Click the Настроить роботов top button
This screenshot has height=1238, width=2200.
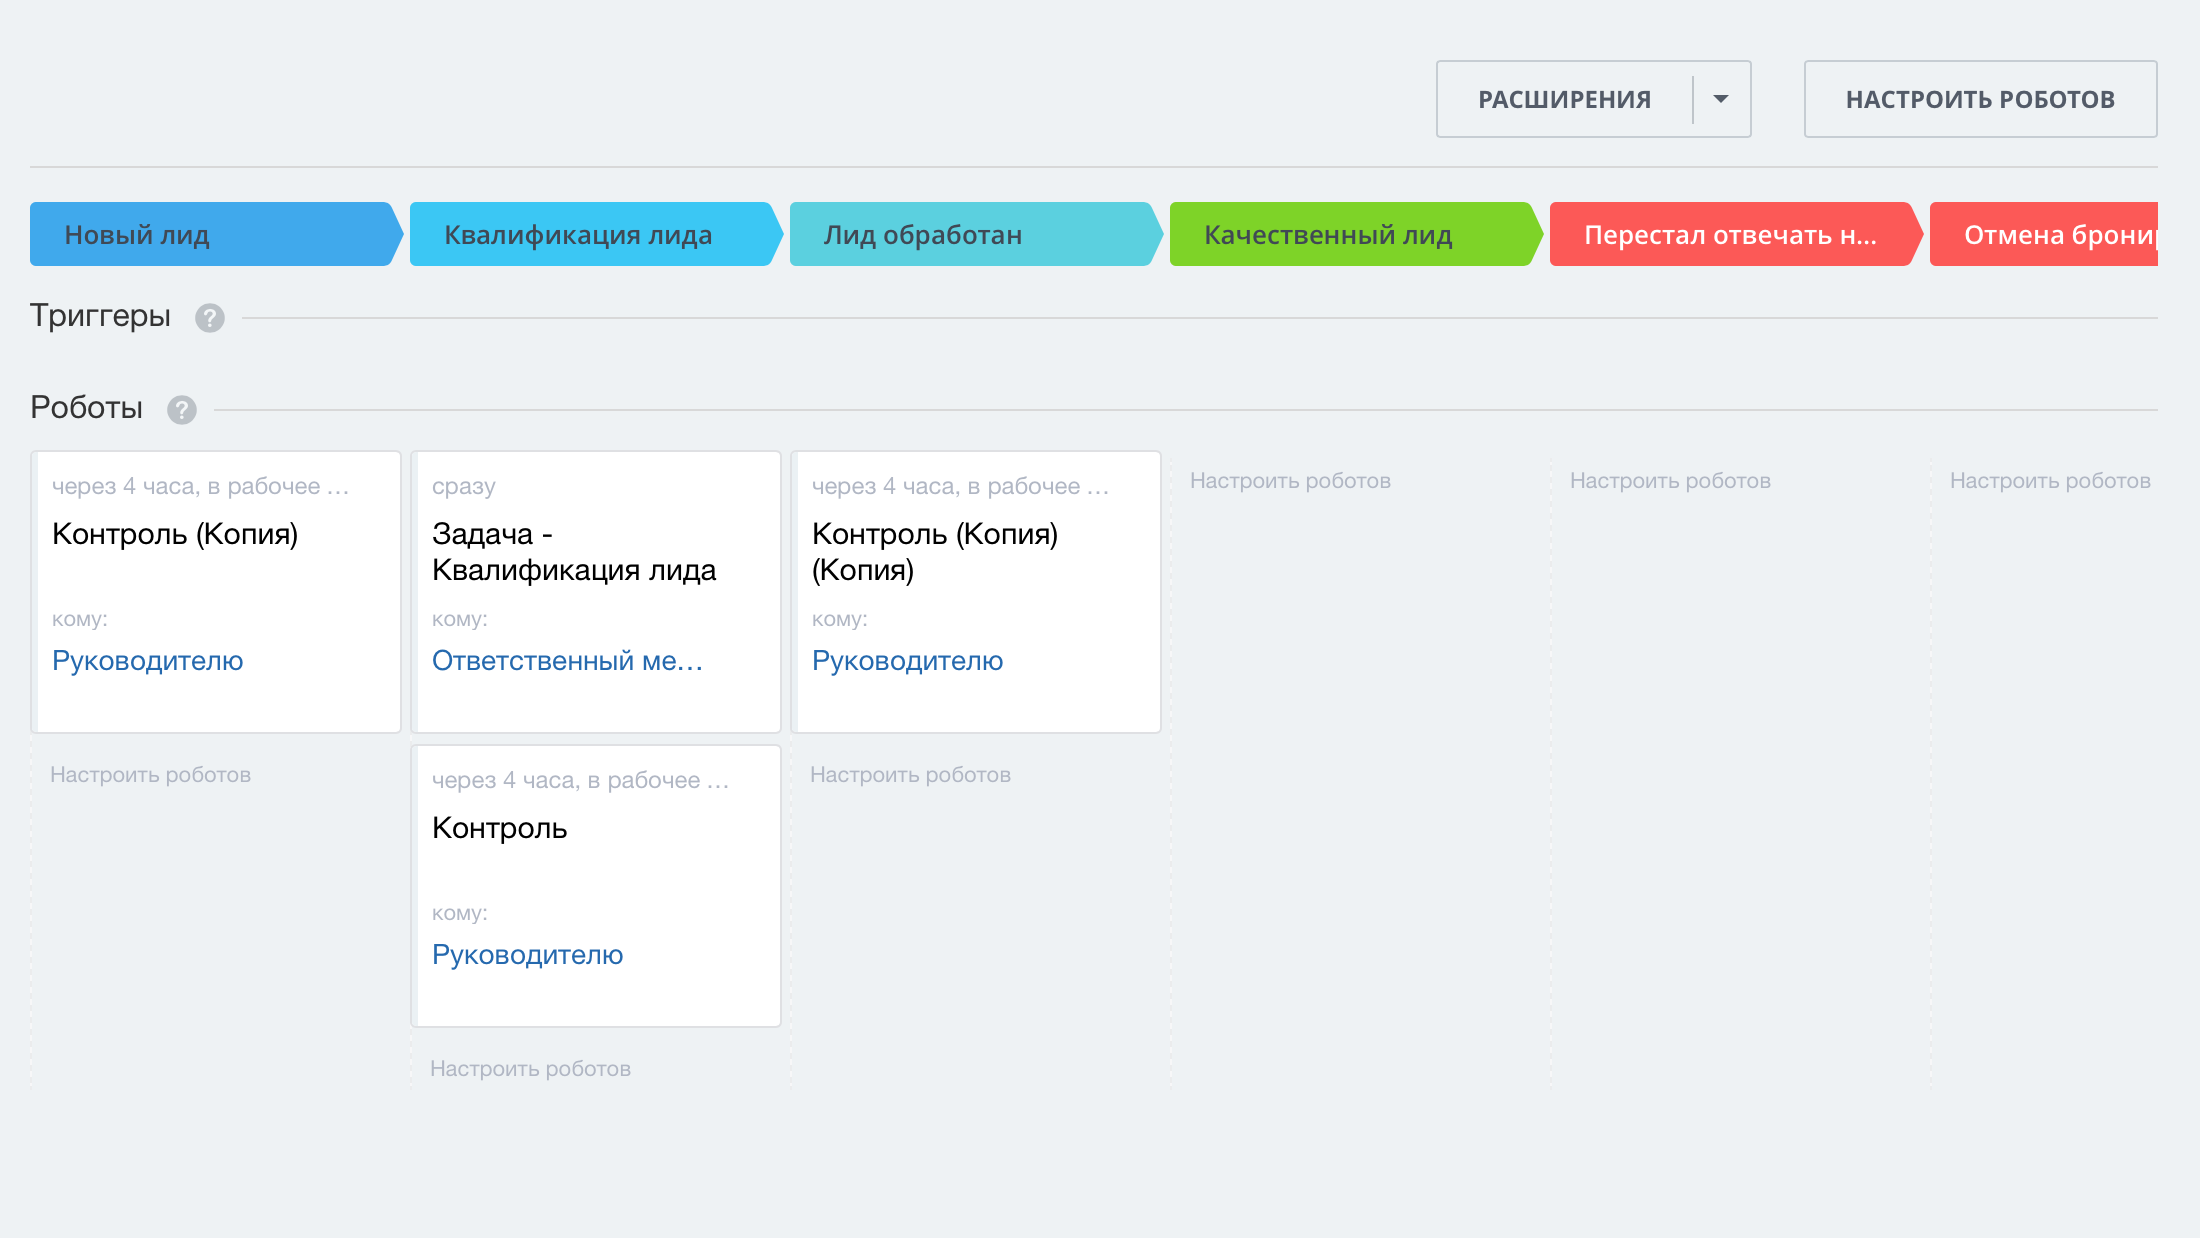tap(1979, 99)
